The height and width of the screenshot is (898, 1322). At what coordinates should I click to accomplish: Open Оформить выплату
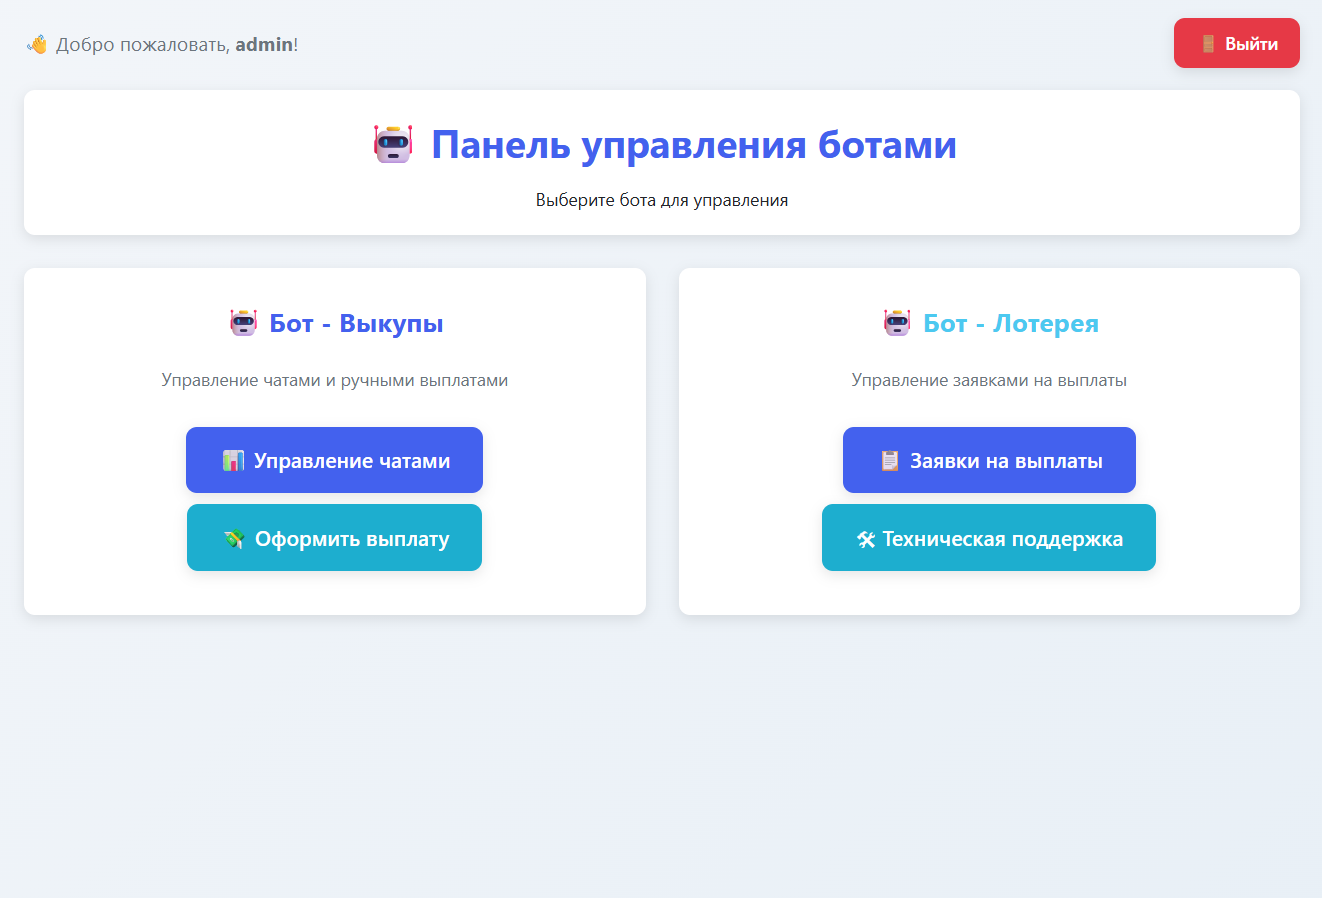[334, 537]
